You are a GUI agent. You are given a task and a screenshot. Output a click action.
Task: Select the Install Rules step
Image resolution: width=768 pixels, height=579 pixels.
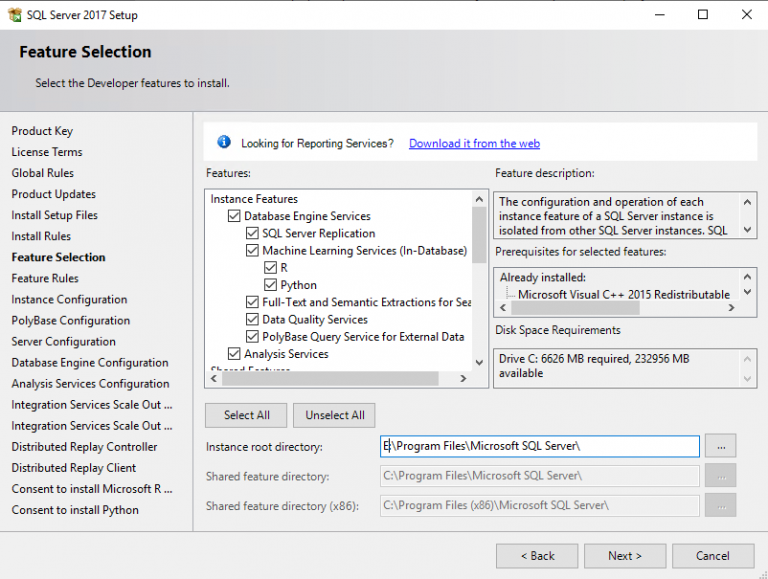point(41,236)
